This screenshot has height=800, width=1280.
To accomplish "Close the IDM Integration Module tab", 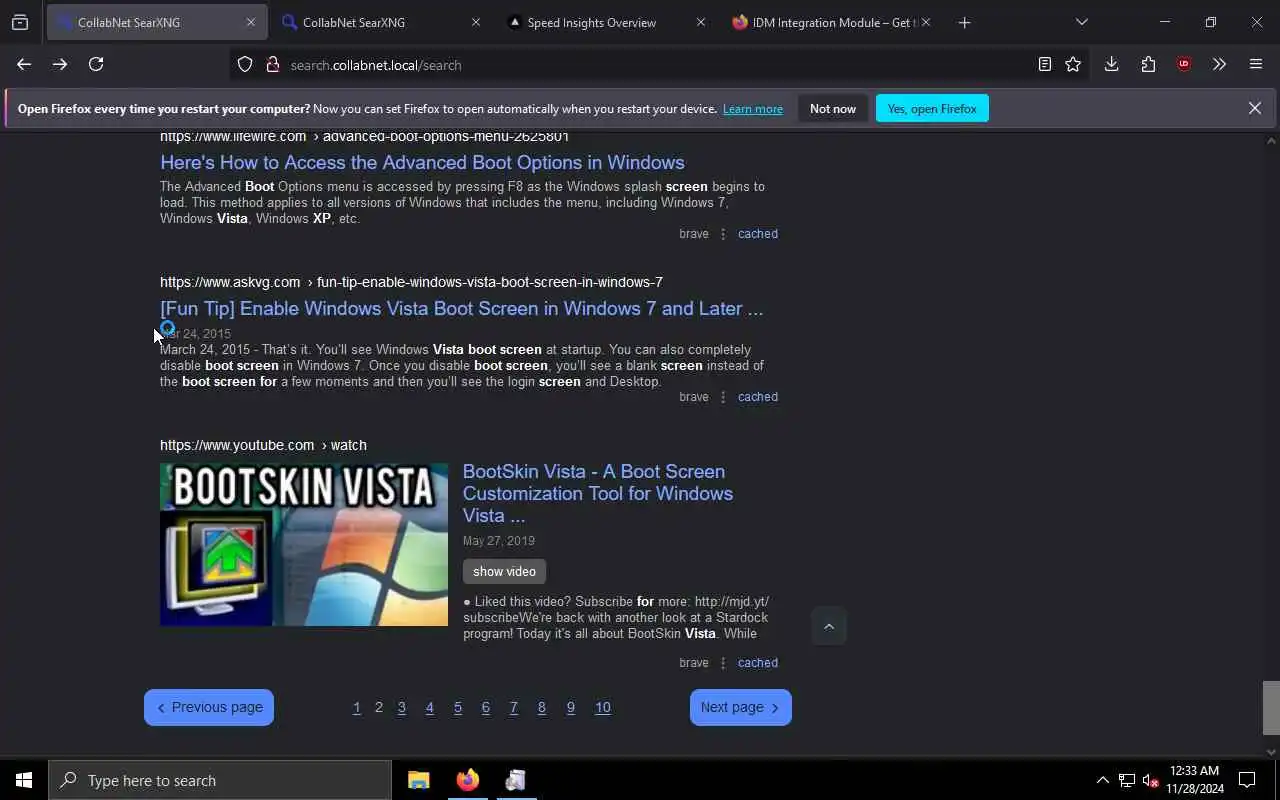I will (x=925, y=22).
